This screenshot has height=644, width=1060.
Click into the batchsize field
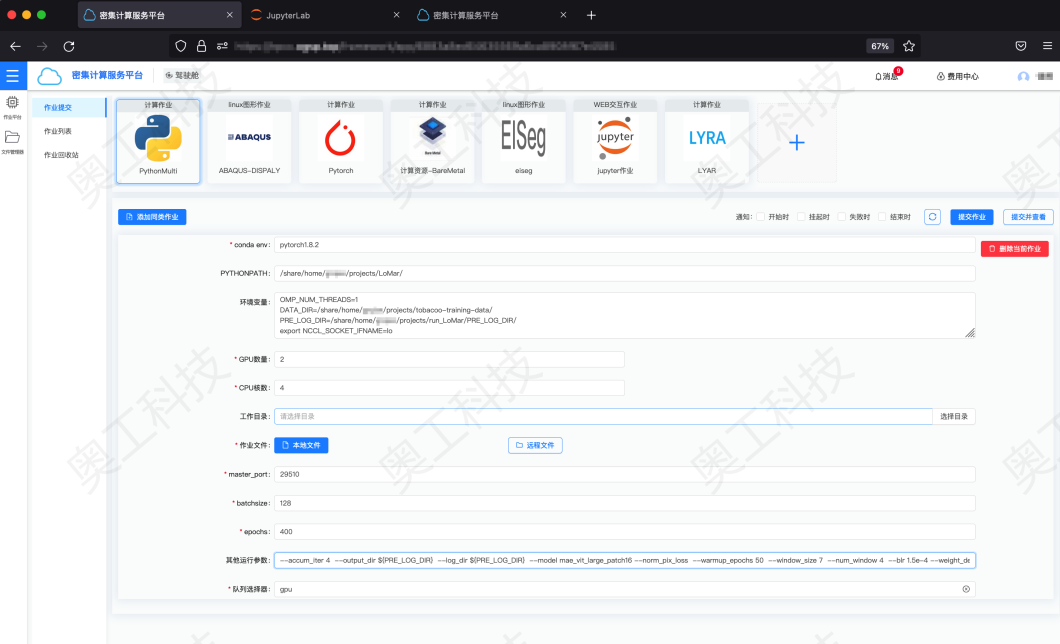coord(625,503)
